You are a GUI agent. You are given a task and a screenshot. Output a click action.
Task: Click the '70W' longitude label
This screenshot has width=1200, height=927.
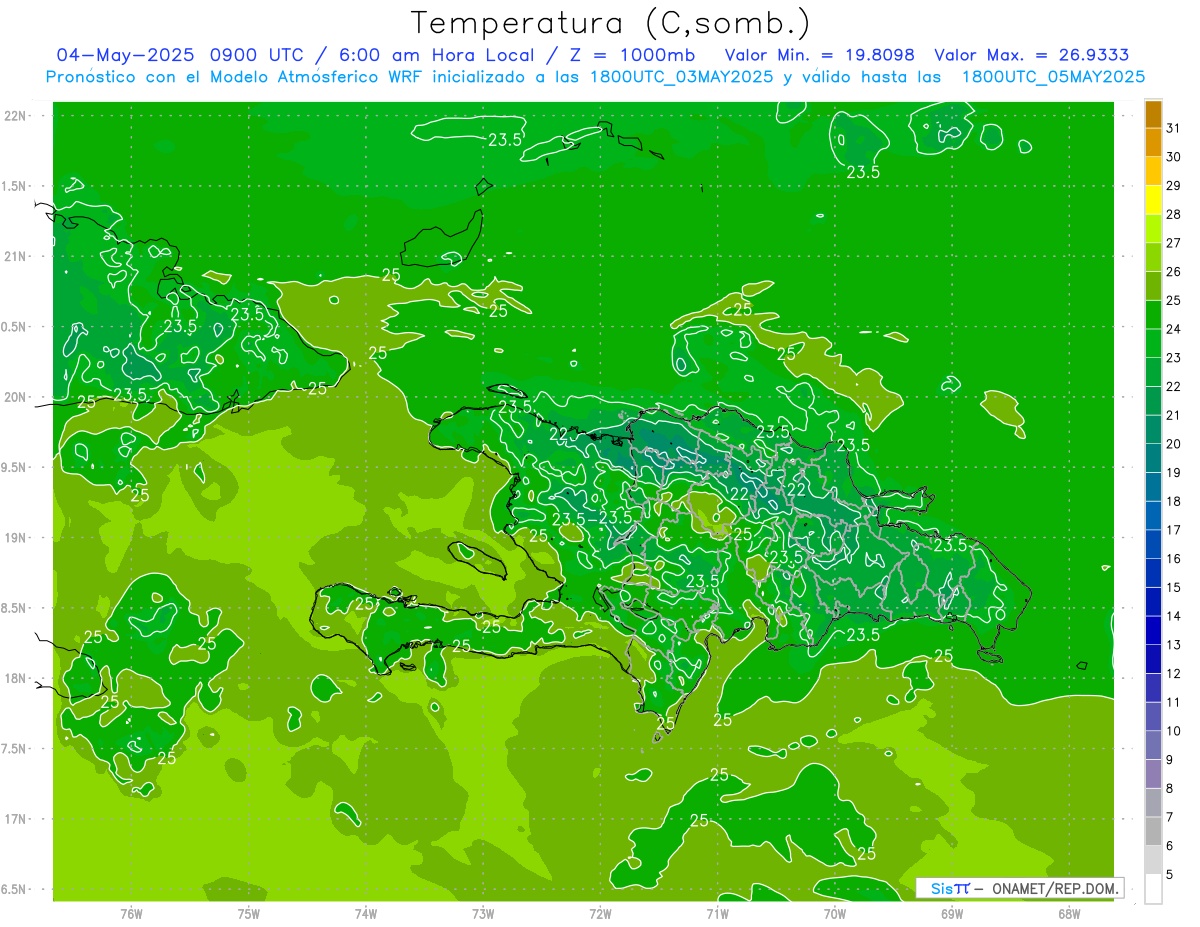coord(835,913)
